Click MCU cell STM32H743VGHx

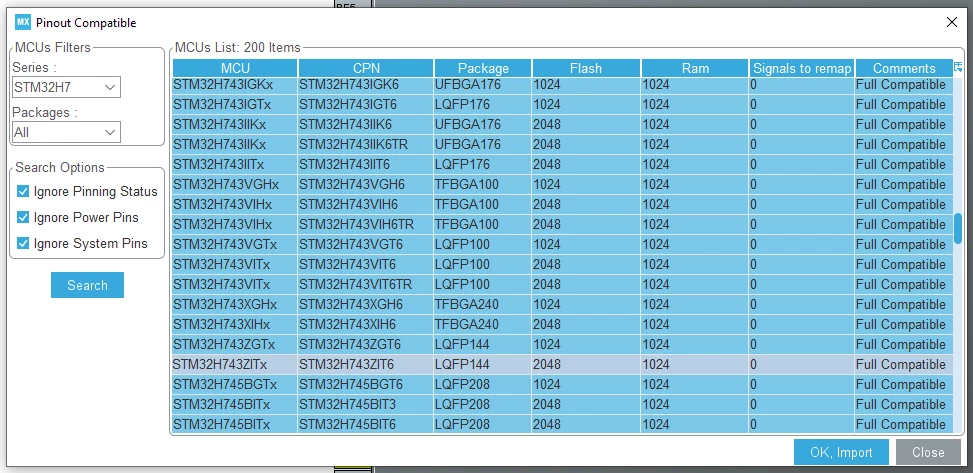pyautogui.click(x=235, y=184)
